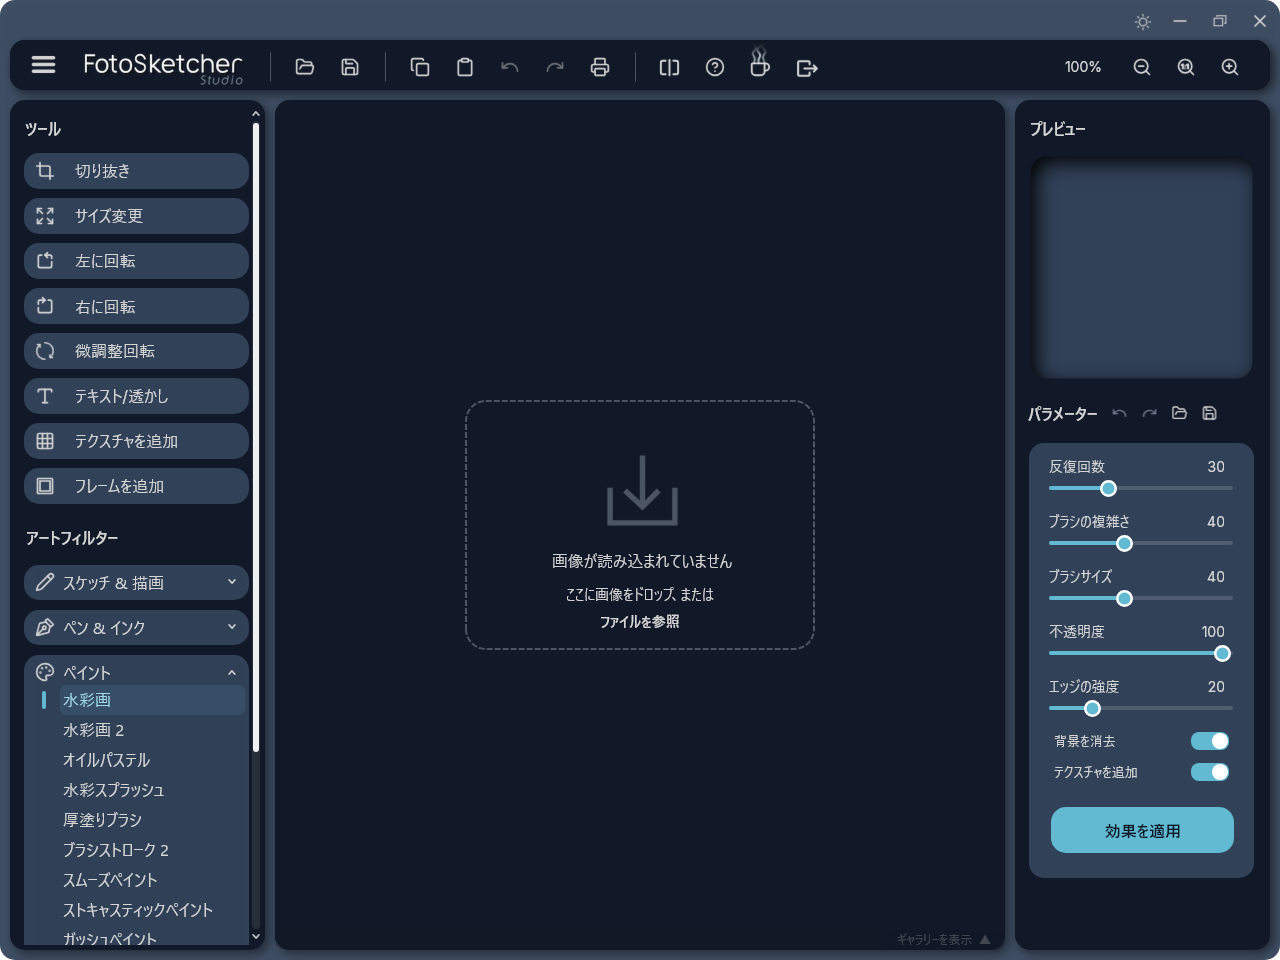1280x960 pixels.
Task: Click the coffee cup donate icon
Action: [x=760, y=62]
